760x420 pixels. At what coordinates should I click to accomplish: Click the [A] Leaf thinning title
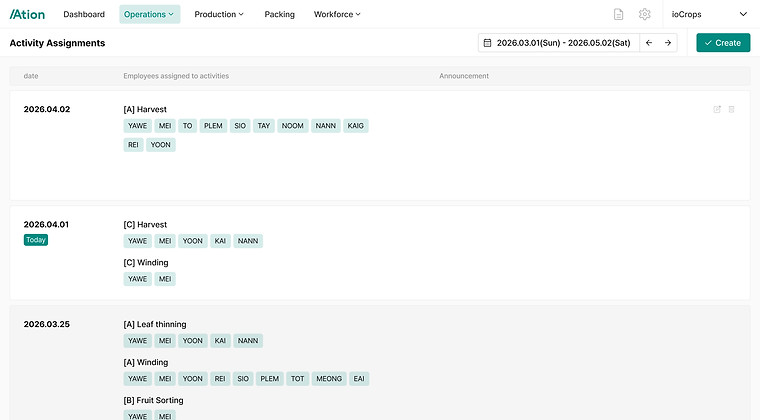coord(155,325)
